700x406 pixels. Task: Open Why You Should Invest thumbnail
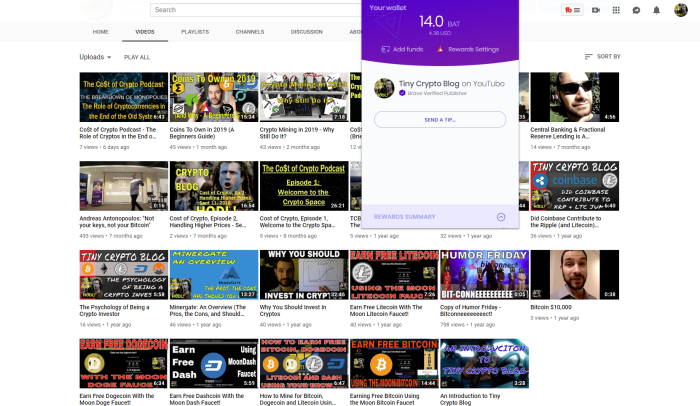(x=304, y=275)
